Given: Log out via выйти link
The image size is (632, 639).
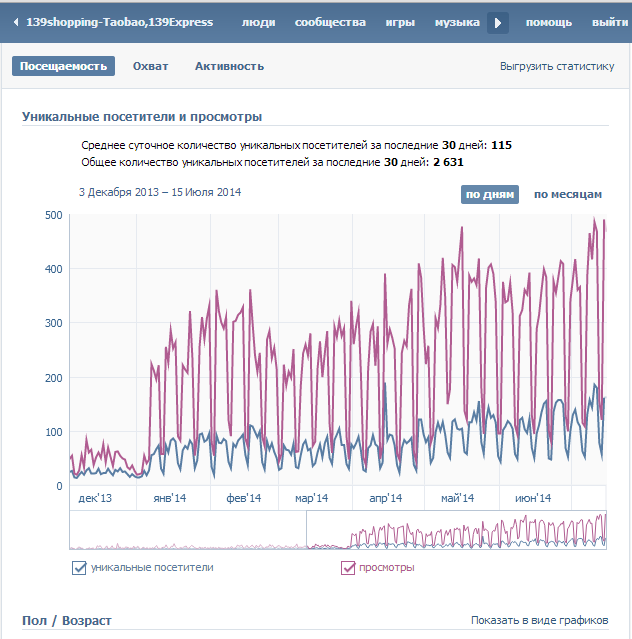Looking at the screenshot, I should pyautogui.click(x=610, y=22).
